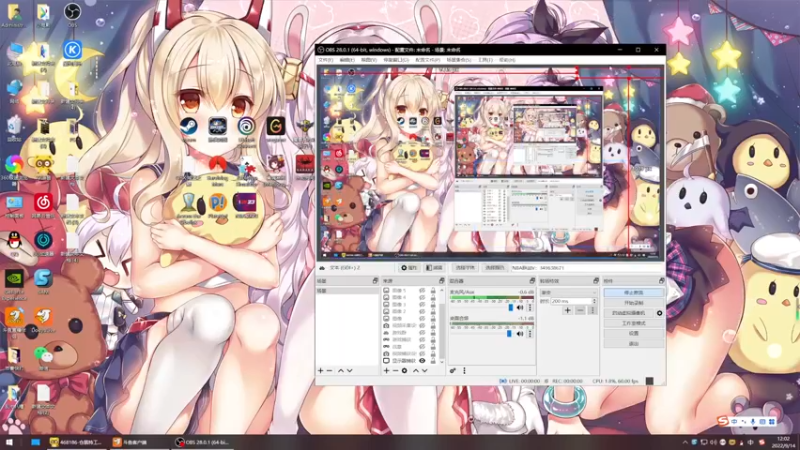Increase transition duration with up arrow
Image resolution: width=800 pixels, height=450 pixels.
[x=594, y=300]
